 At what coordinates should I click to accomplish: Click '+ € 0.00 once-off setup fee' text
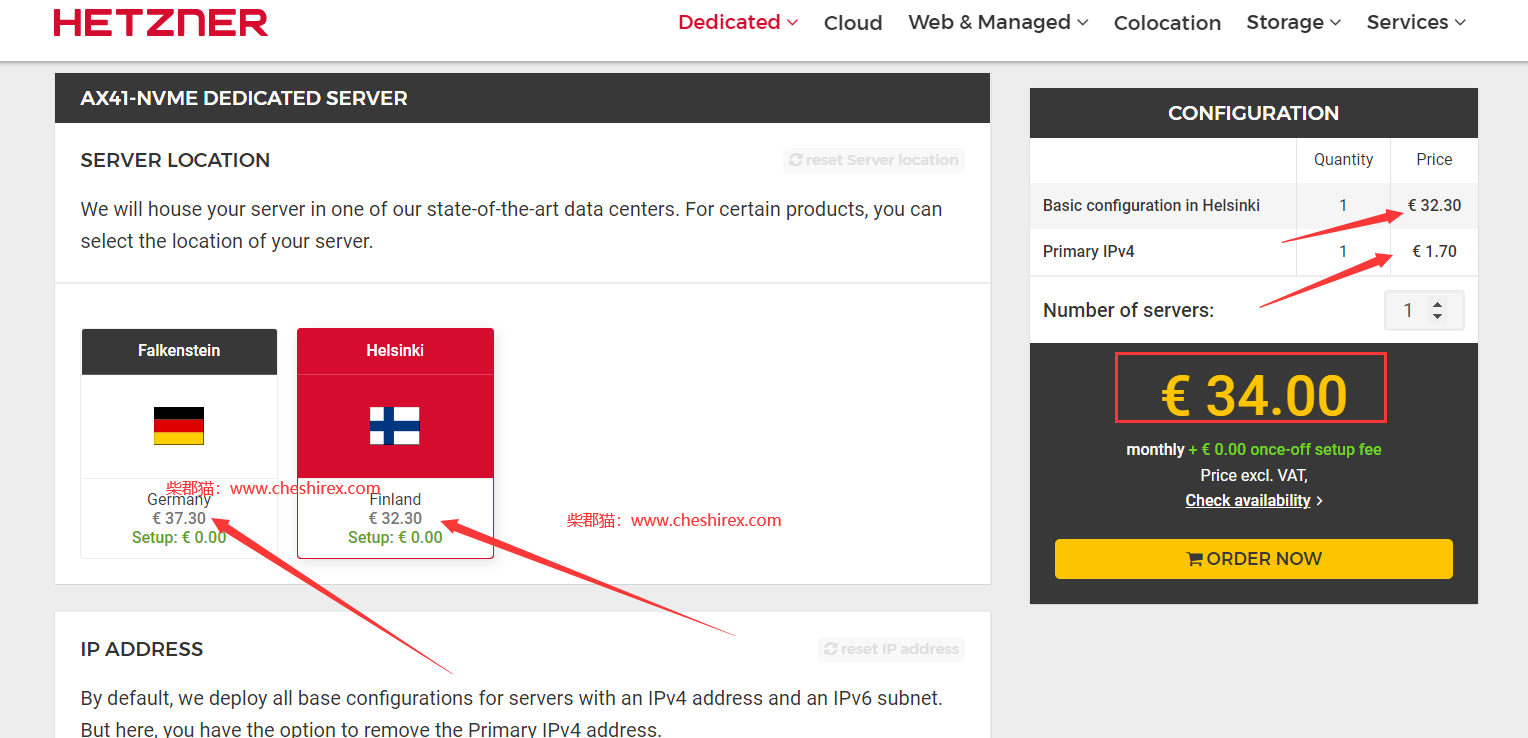pyautogui.click(x=1285, y=449)
